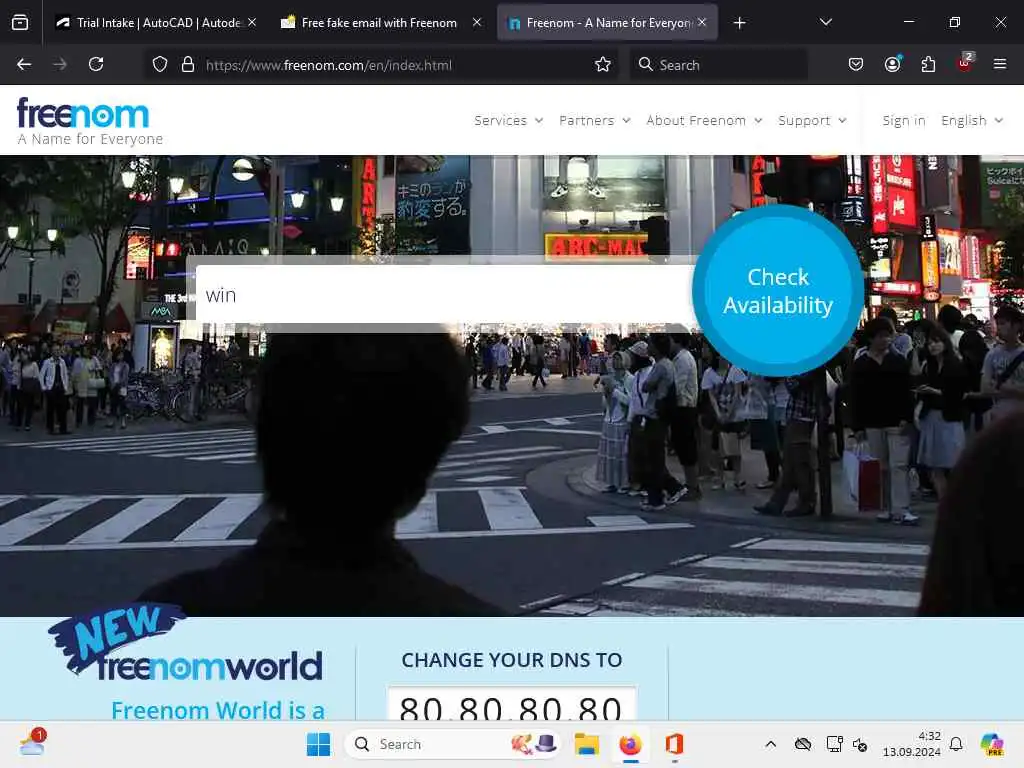Expand the Partners menu
This screenshot has height=768, width=1024.
click(594, 121)
